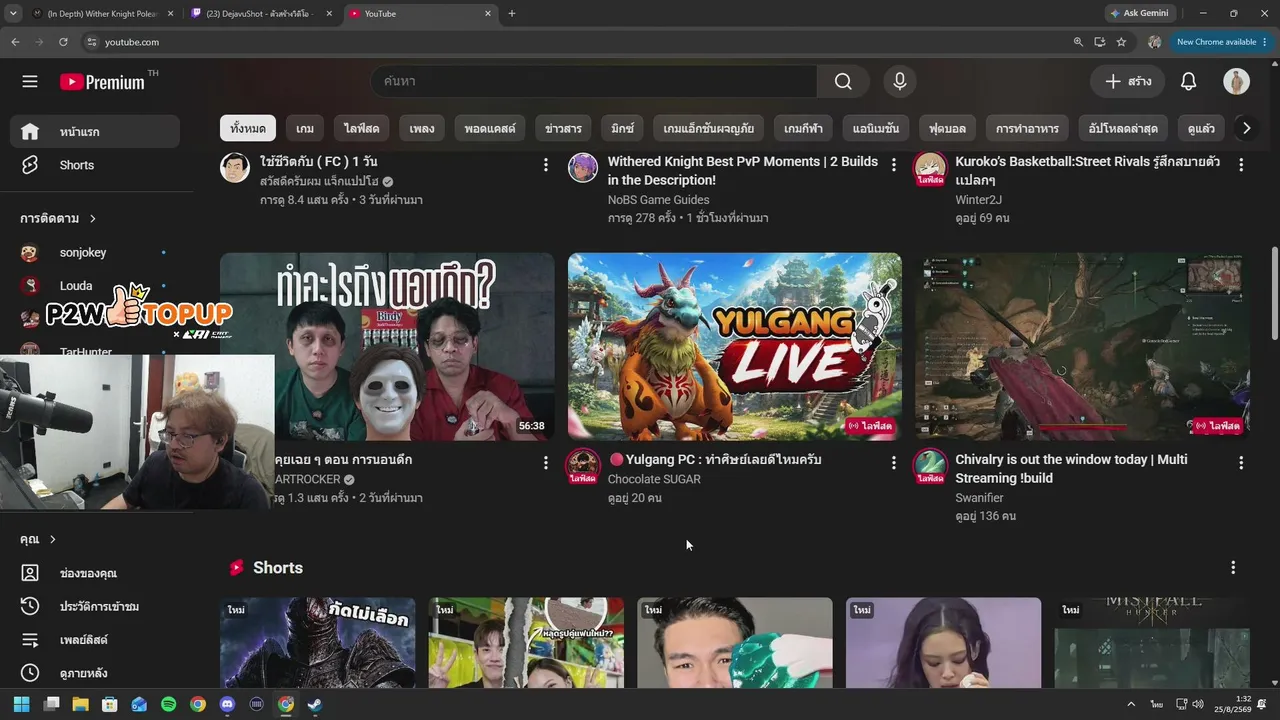Screen dimensions: 1280x720
Task: Open the Shorts section options menu
Action: (1233, 567)
